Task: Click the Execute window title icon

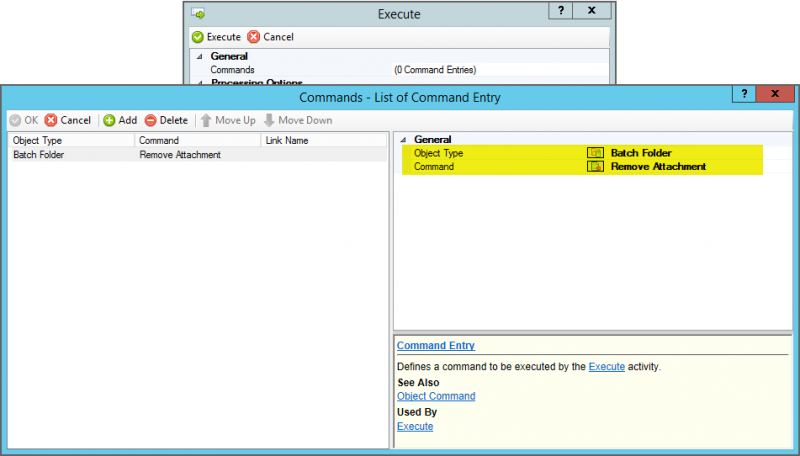Action: (x=198, y=13)
